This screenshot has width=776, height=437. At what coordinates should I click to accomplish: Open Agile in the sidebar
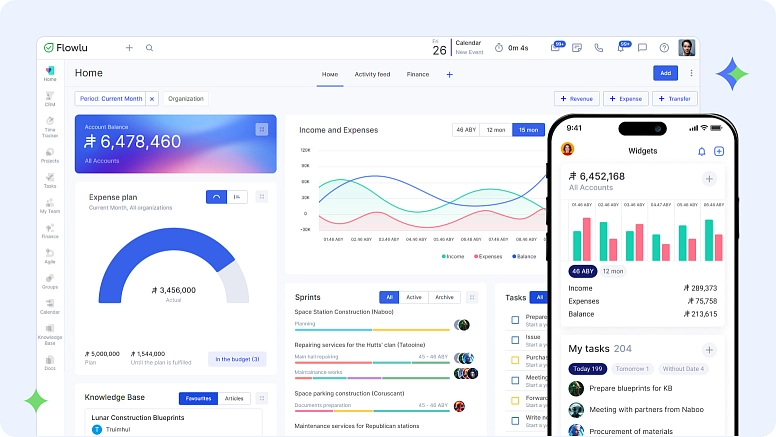[50, 256]
